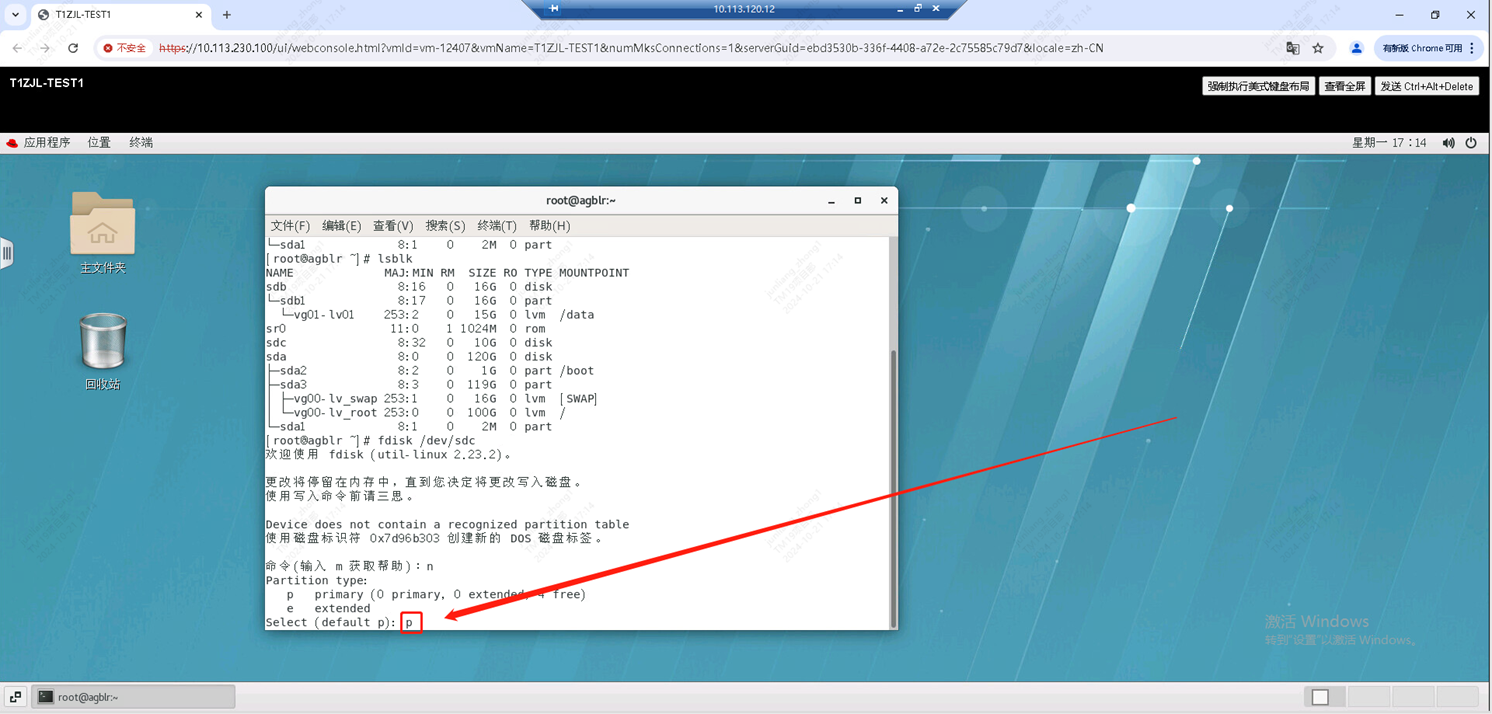Open the 终端(T) menu in terminal window

point(496,226)
